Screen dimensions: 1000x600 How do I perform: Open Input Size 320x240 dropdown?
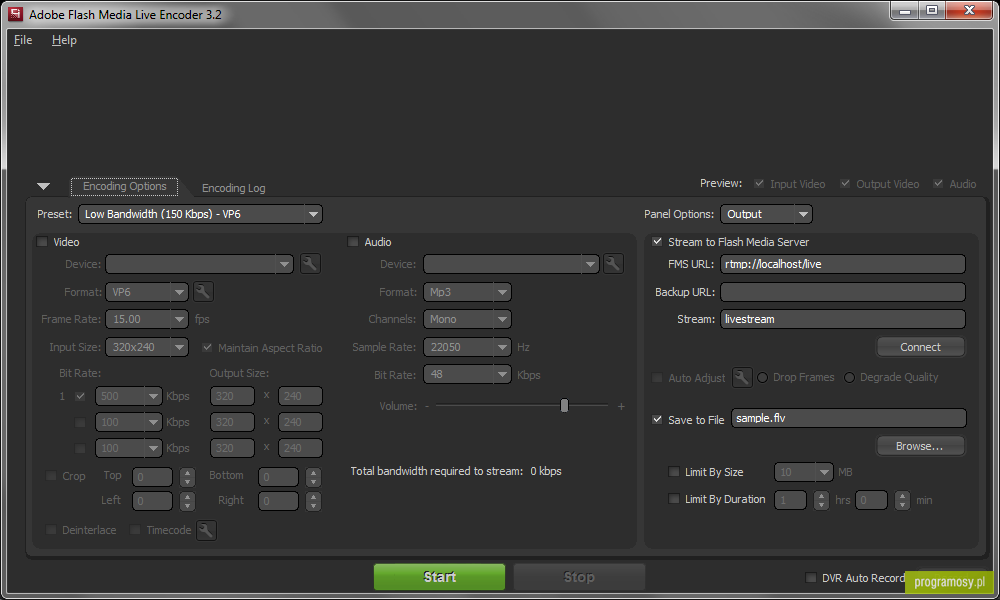tap(147, 347)
